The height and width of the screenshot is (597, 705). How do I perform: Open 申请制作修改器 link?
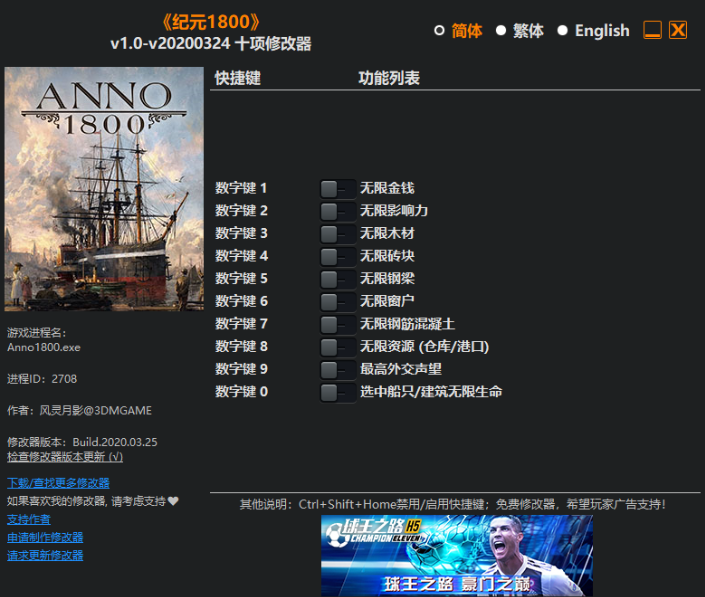[45, 537]
